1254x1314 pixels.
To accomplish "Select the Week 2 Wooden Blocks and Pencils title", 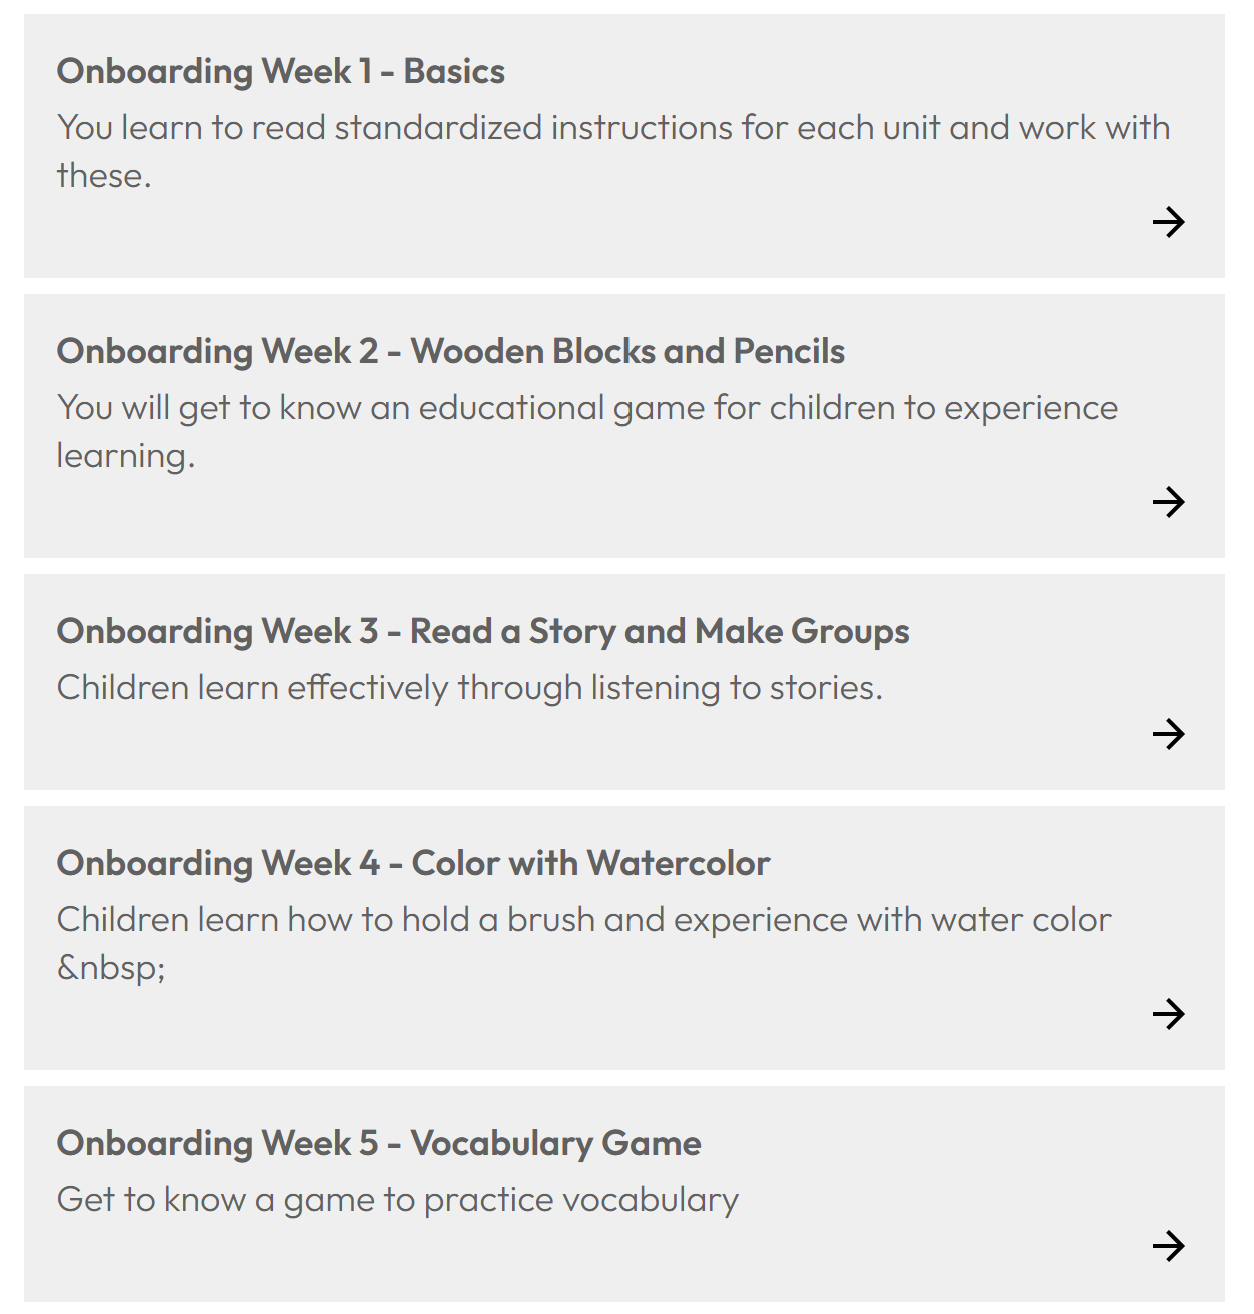I will [450, 352].
